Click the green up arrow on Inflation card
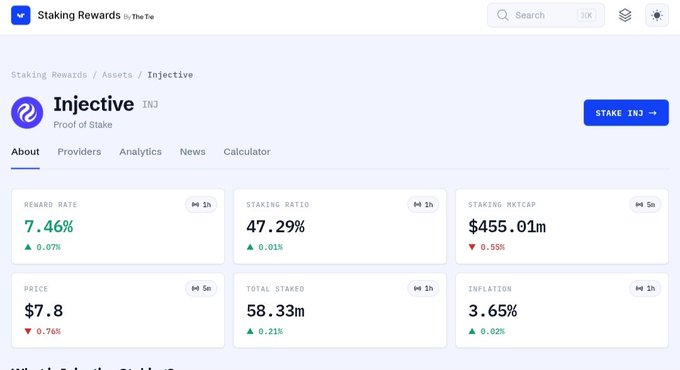680x370 pixels. 472,331
